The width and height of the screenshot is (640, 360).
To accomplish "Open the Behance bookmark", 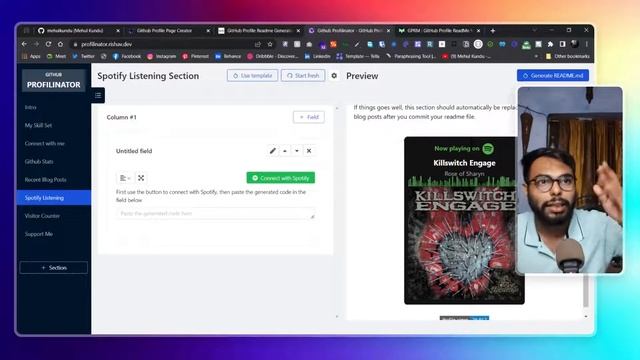I will (228, 56).
